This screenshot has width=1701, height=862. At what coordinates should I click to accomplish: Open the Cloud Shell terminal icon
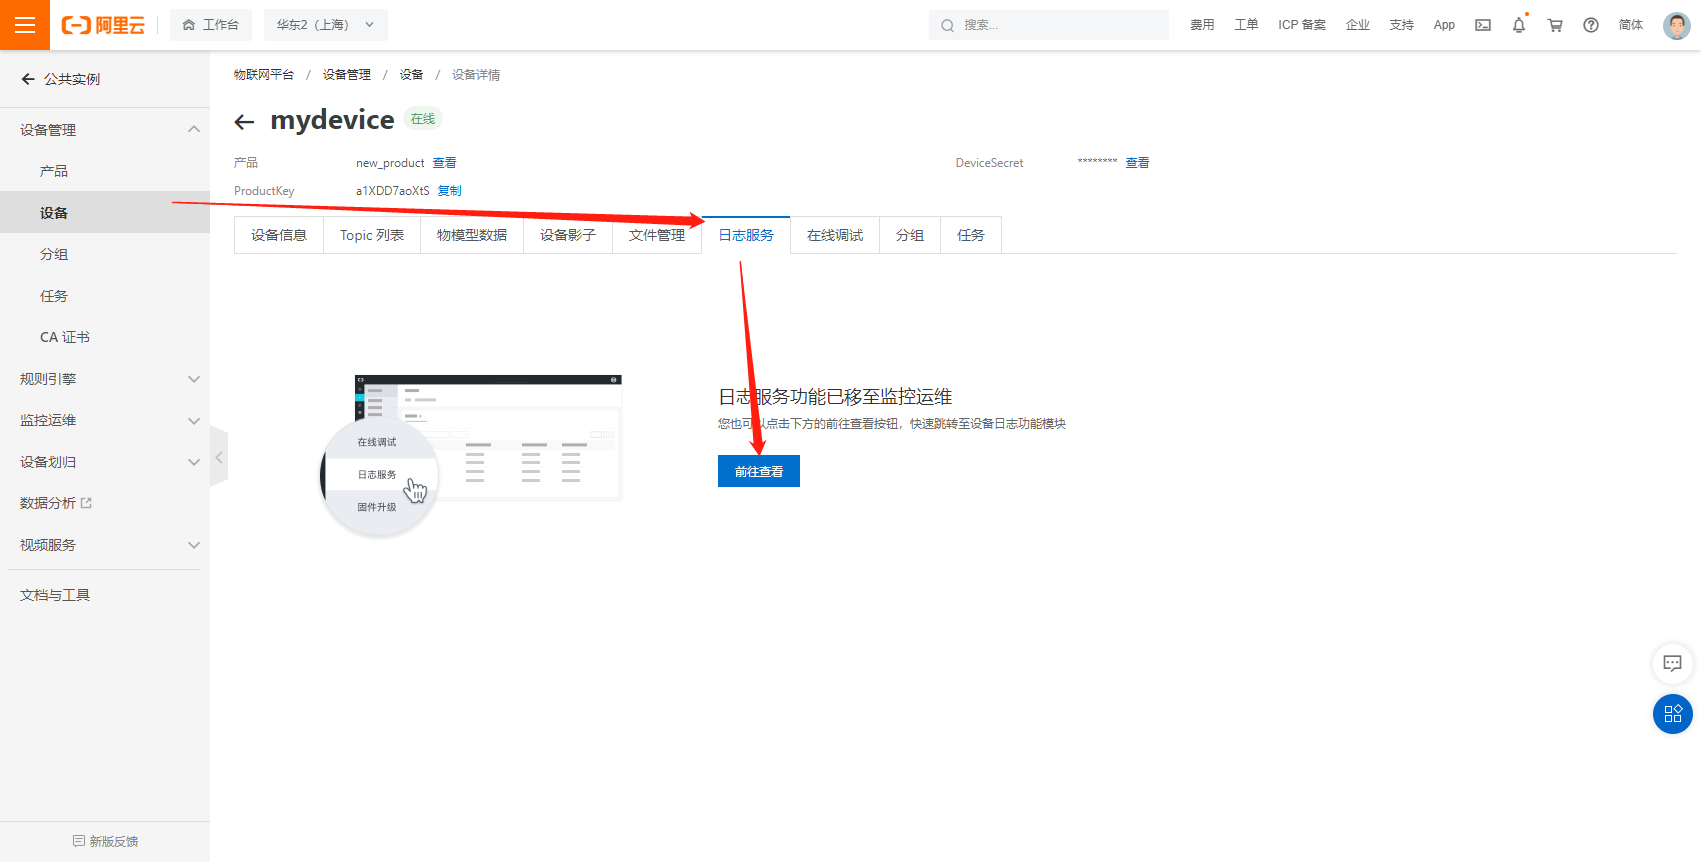[1483, 25]
